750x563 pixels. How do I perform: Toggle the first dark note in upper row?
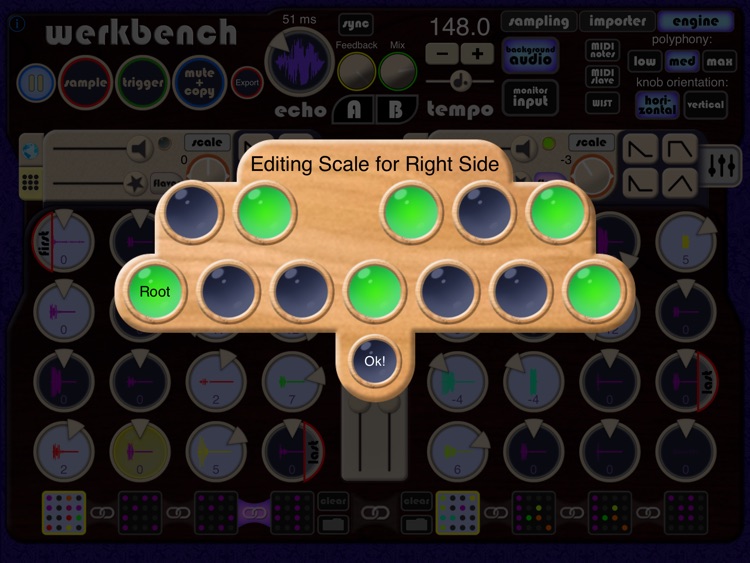coord(192,211)
